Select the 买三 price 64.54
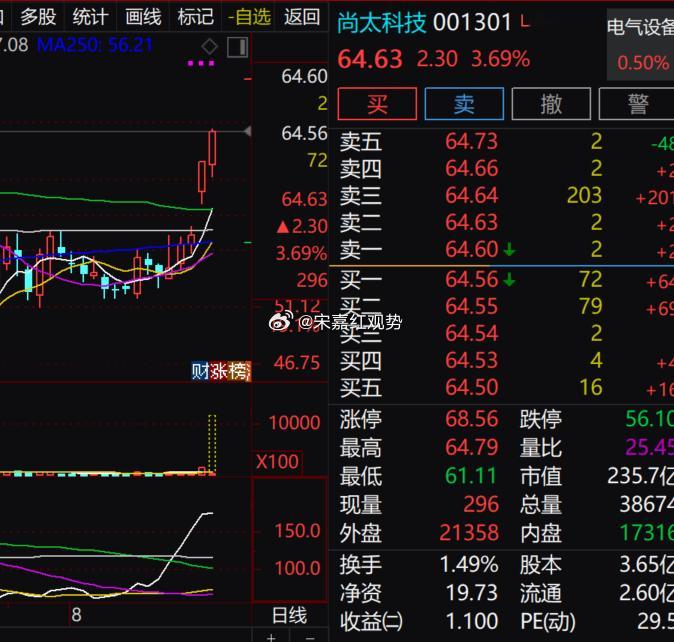674x642 pixels. (x=472, y=333)
